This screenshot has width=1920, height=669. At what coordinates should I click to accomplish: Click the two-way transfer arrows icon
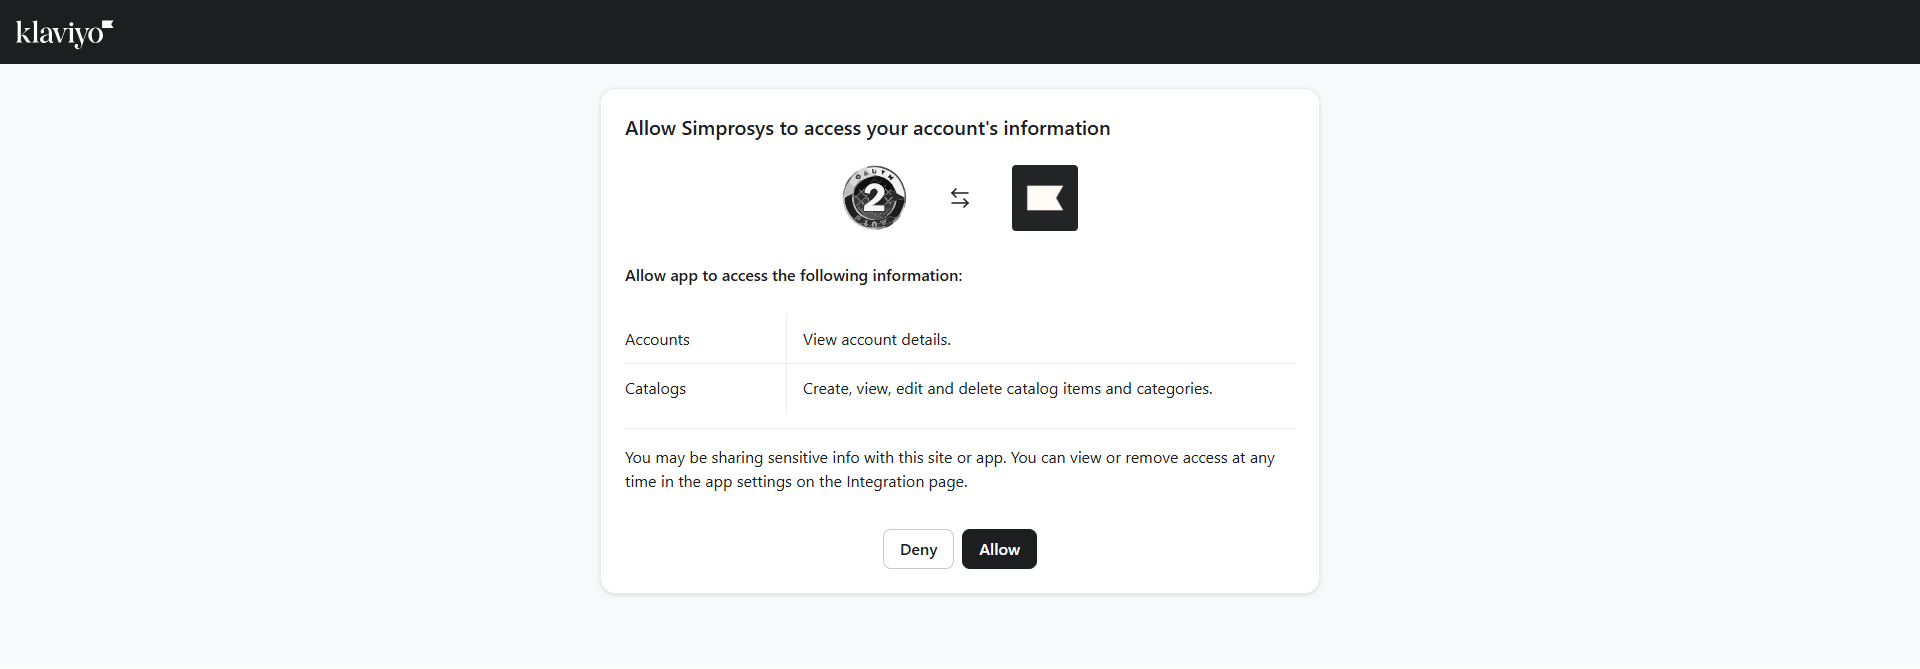tap(960, 198)
